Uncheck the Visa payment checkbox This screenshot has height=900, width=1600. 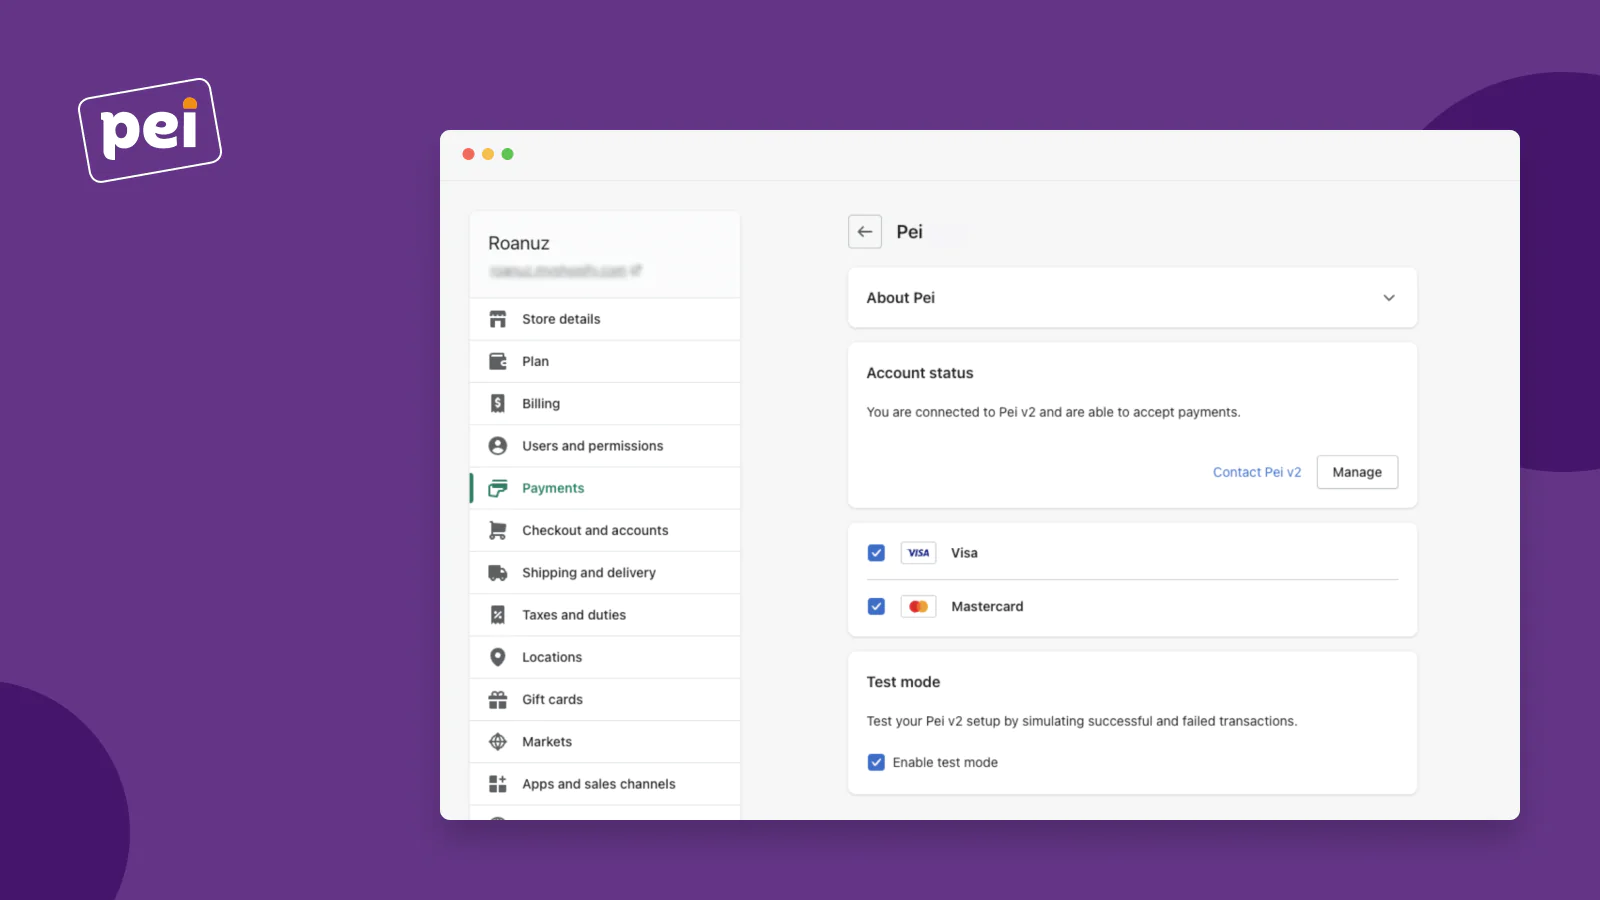tap(876, 553)
